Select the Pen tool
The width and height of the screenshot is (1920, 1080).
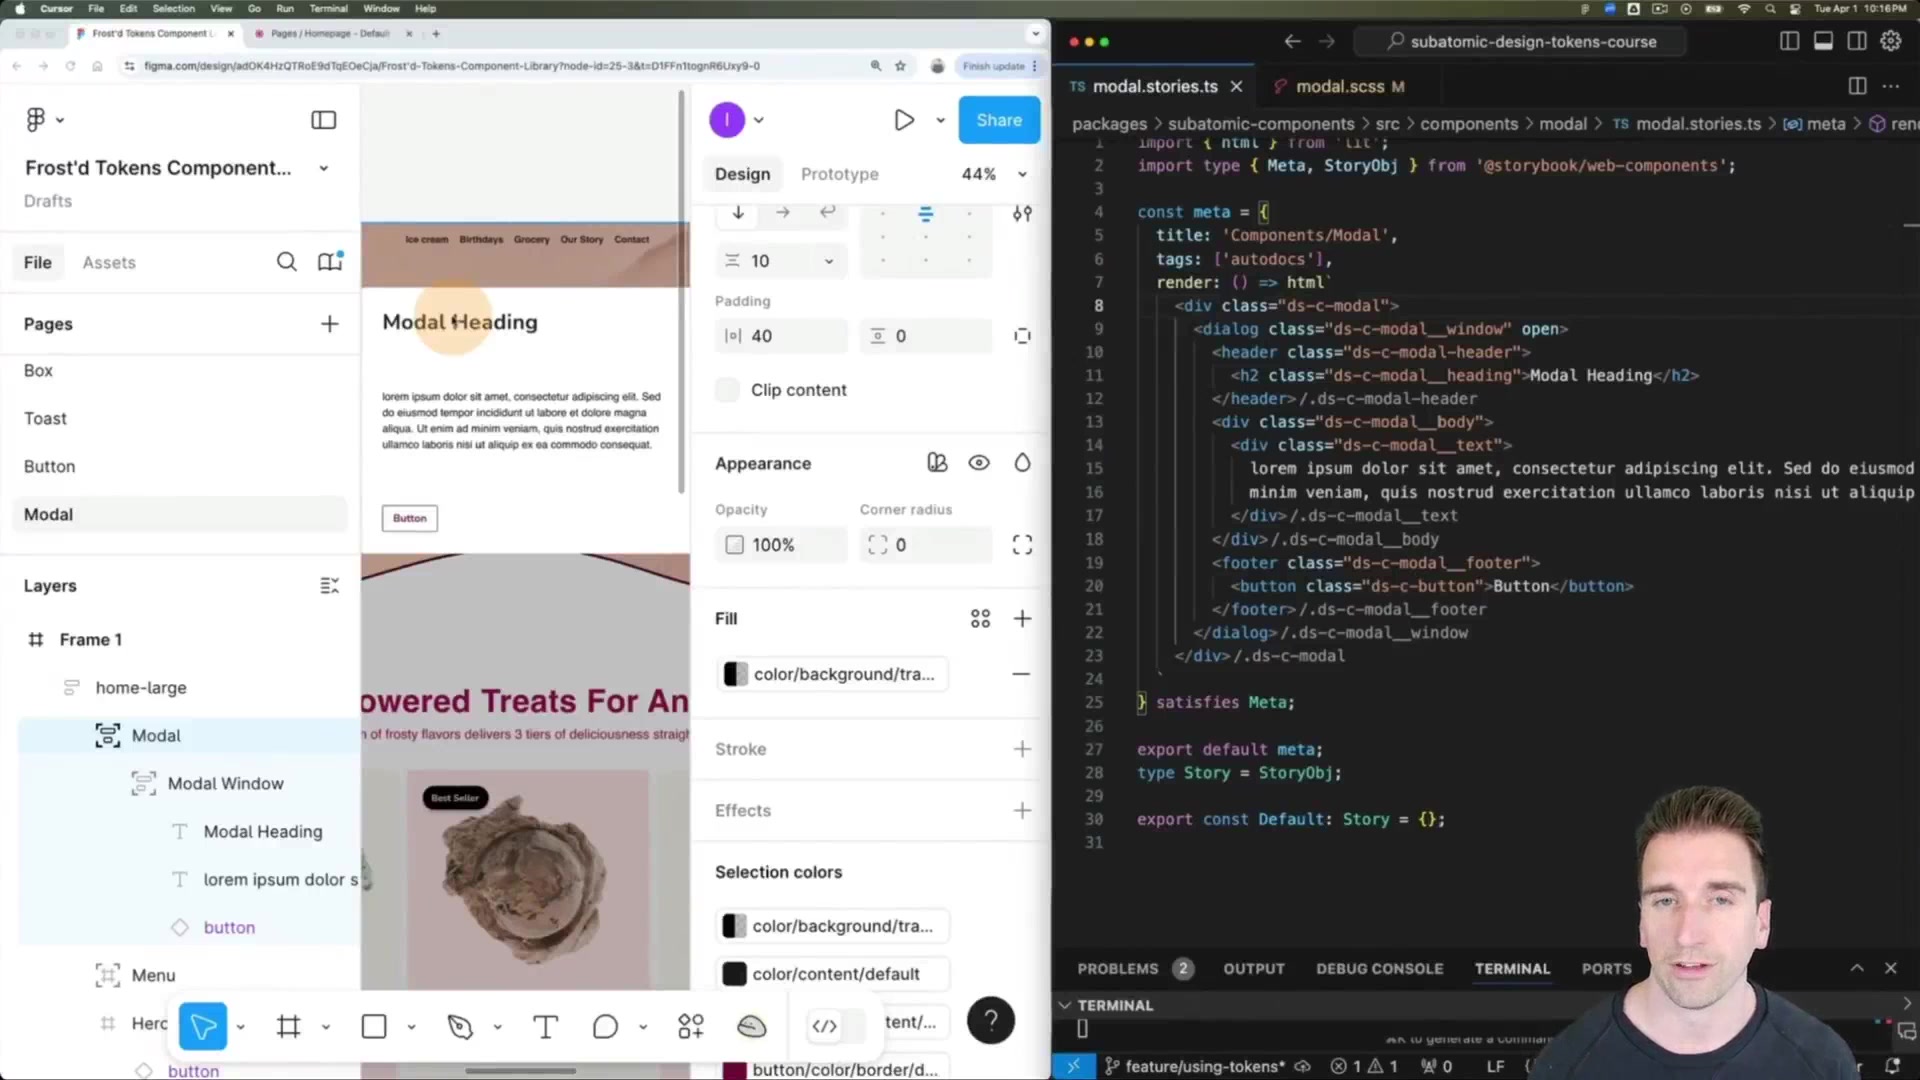[x=460, y=1027]
